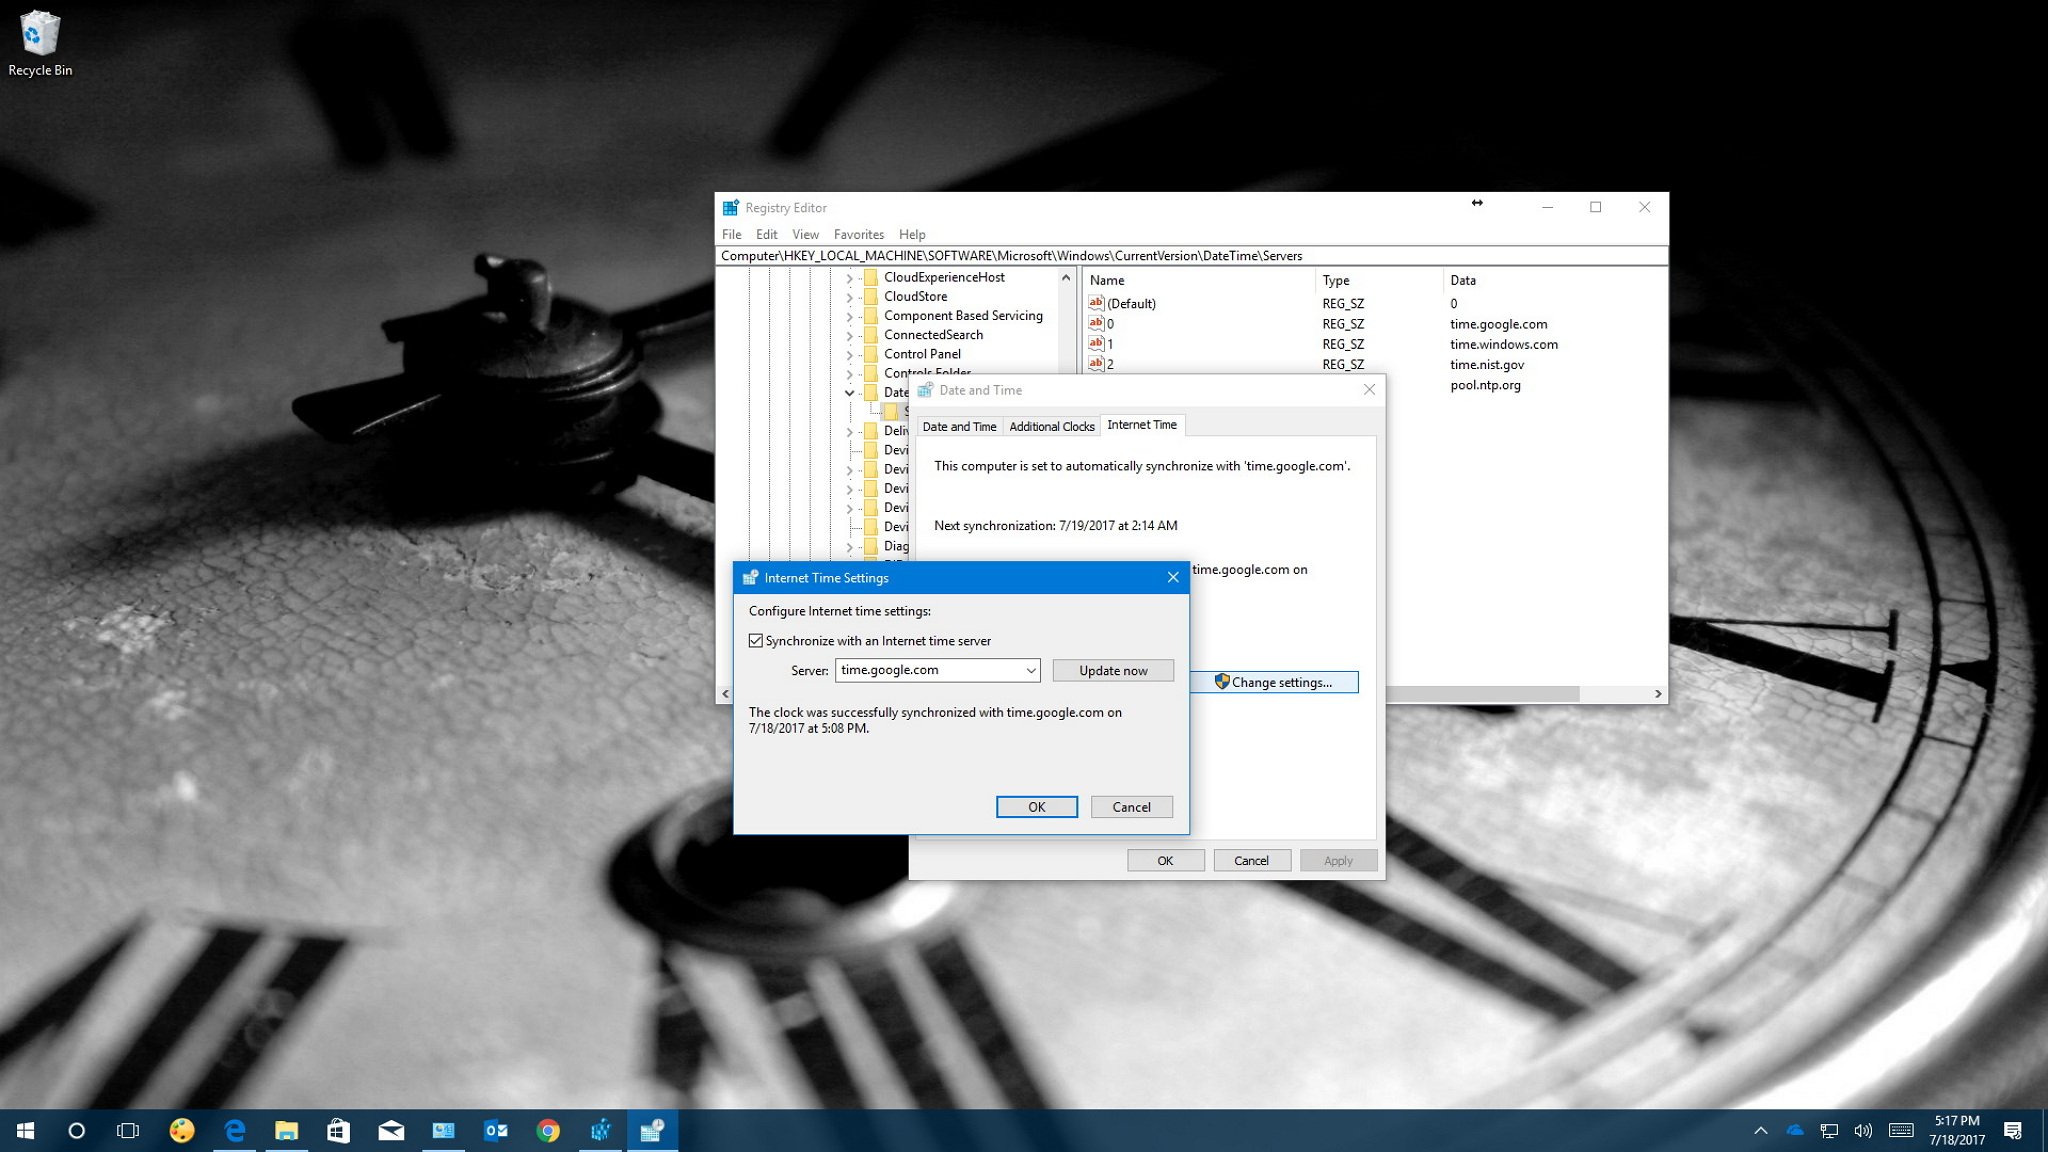Switch to Additional Clocks tab

[1052, 425]
